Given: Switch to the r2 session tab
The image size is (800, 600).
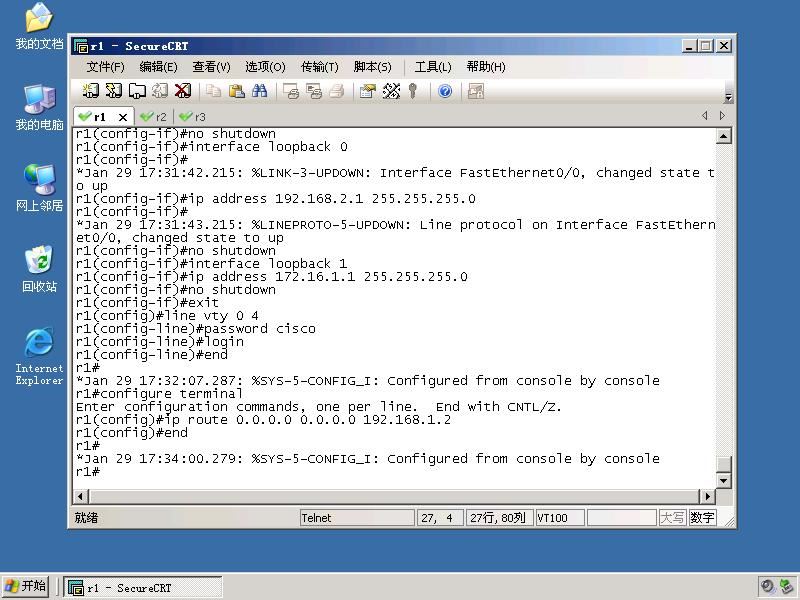Looking at the screenshot, I should 154,117.
